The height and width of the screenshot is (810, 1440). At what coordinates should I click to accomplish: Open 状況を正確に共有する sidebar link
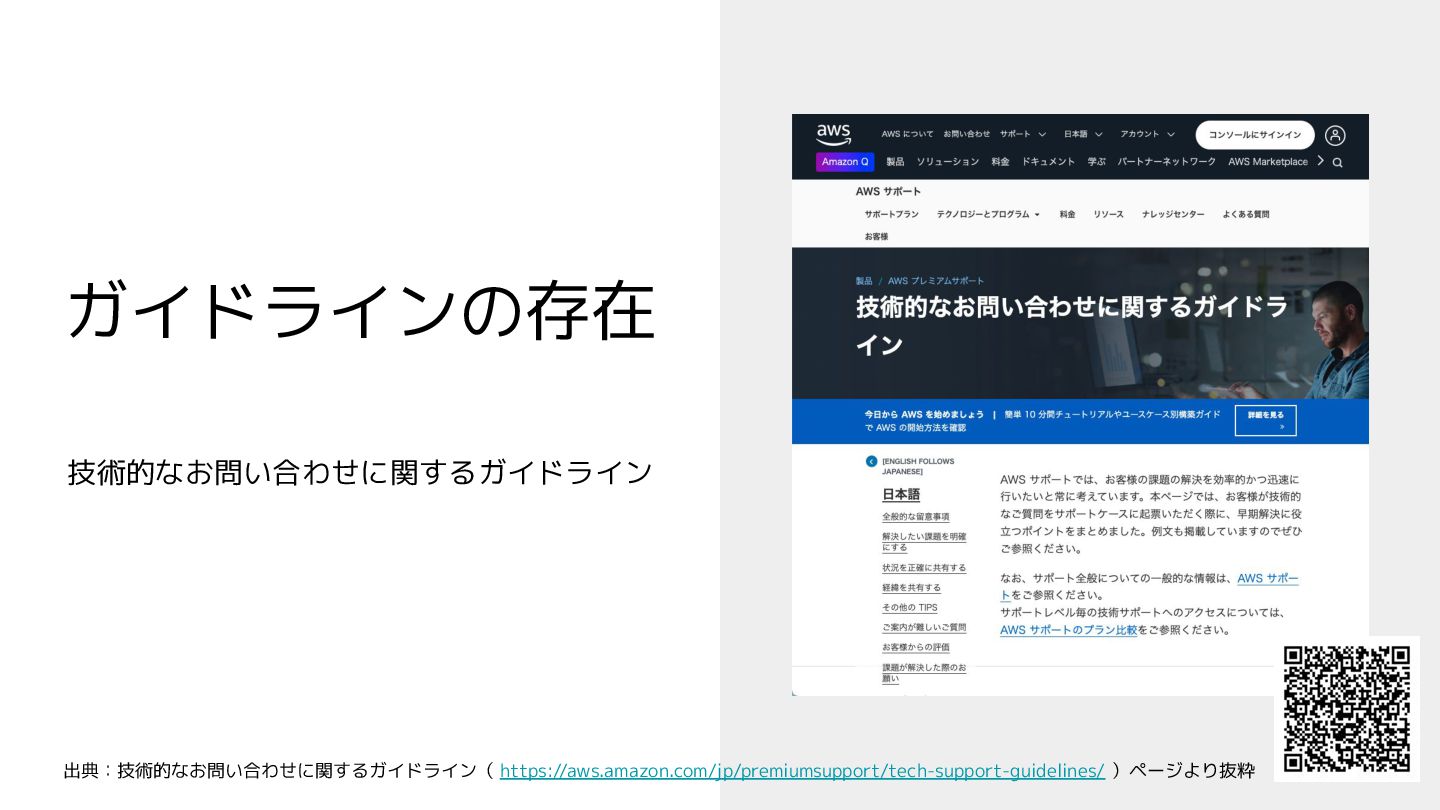click(x=924, y=568)
